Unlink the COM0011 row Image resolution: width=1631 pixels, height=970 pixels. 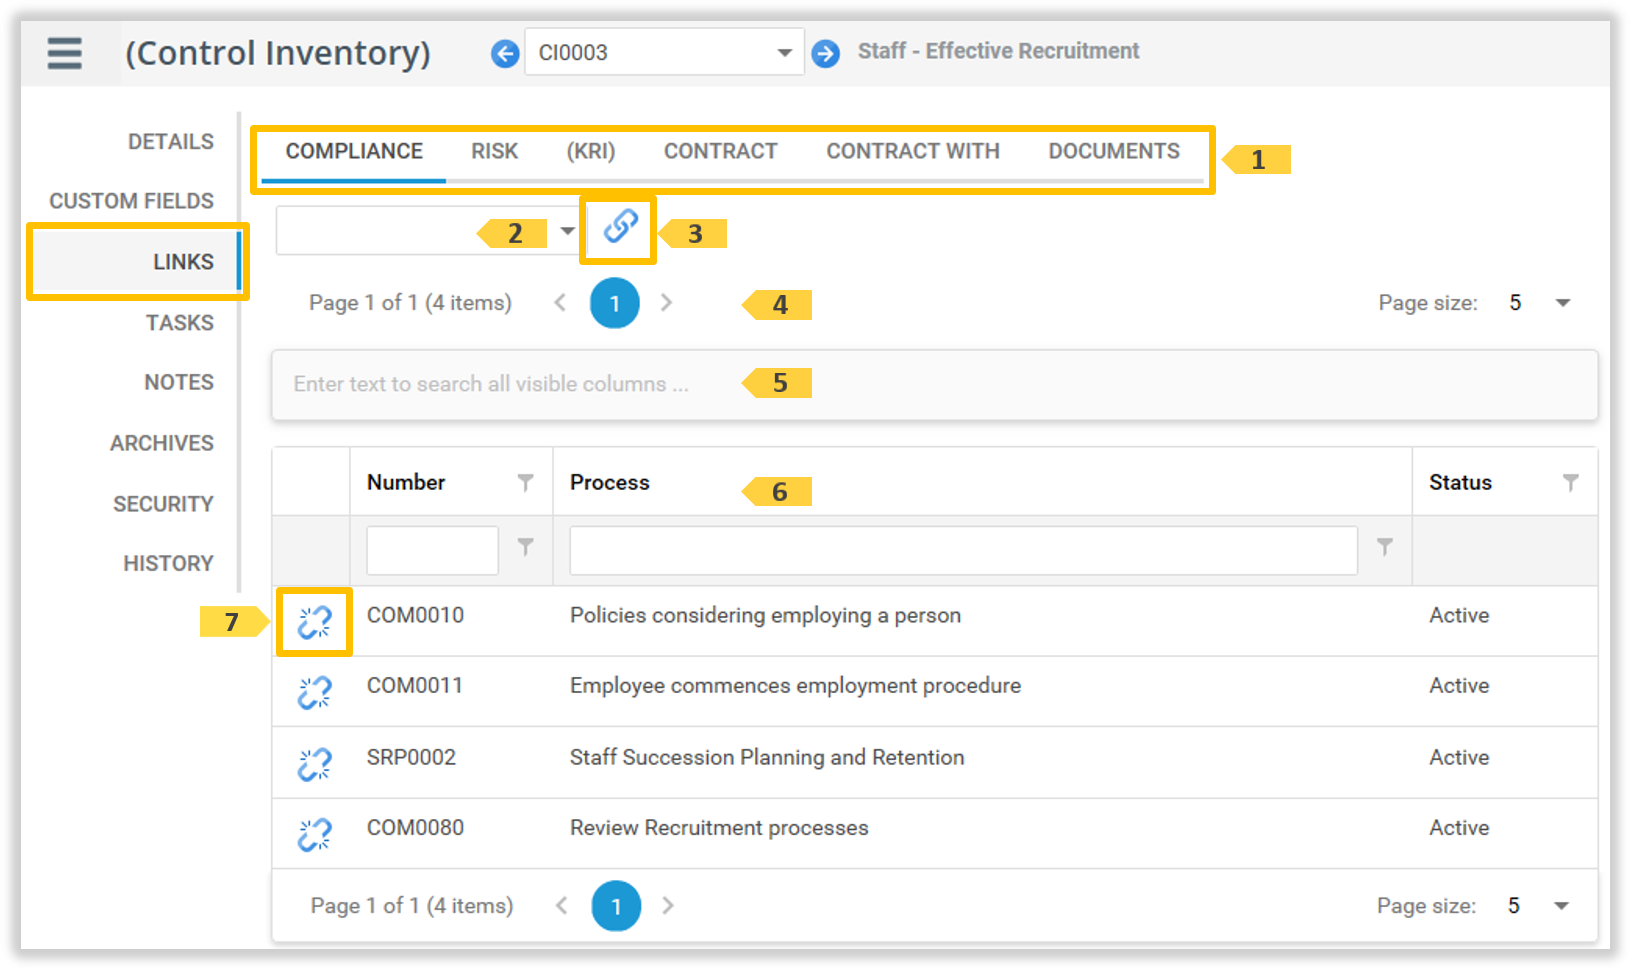(314, 692)
